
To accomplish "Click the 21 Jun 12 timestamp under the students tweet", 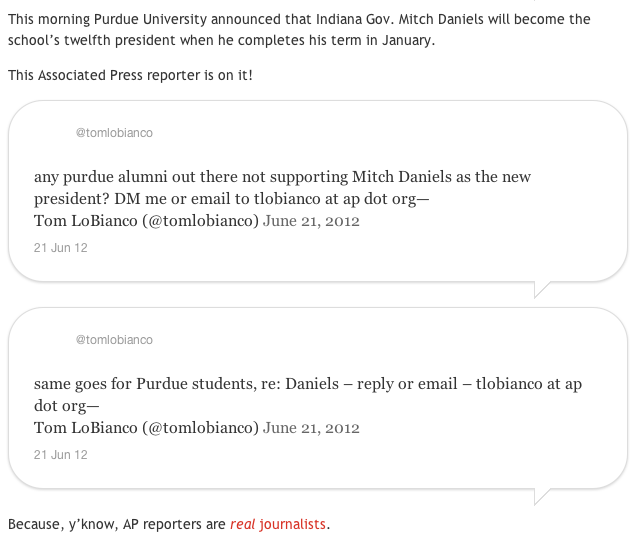I will coord(61,454).
